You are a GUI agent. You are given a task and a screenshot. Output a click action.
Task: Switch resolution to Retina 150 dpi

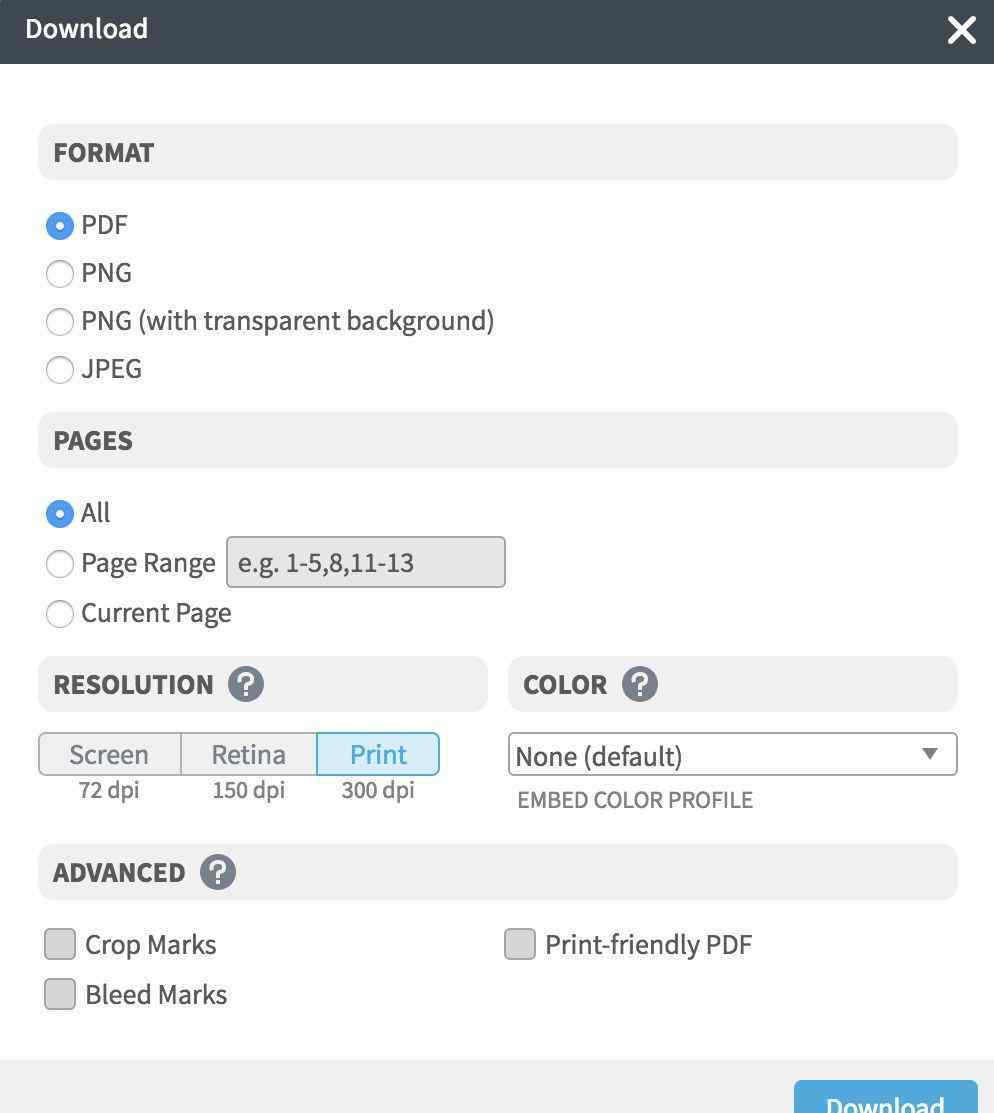pos(248,754)
